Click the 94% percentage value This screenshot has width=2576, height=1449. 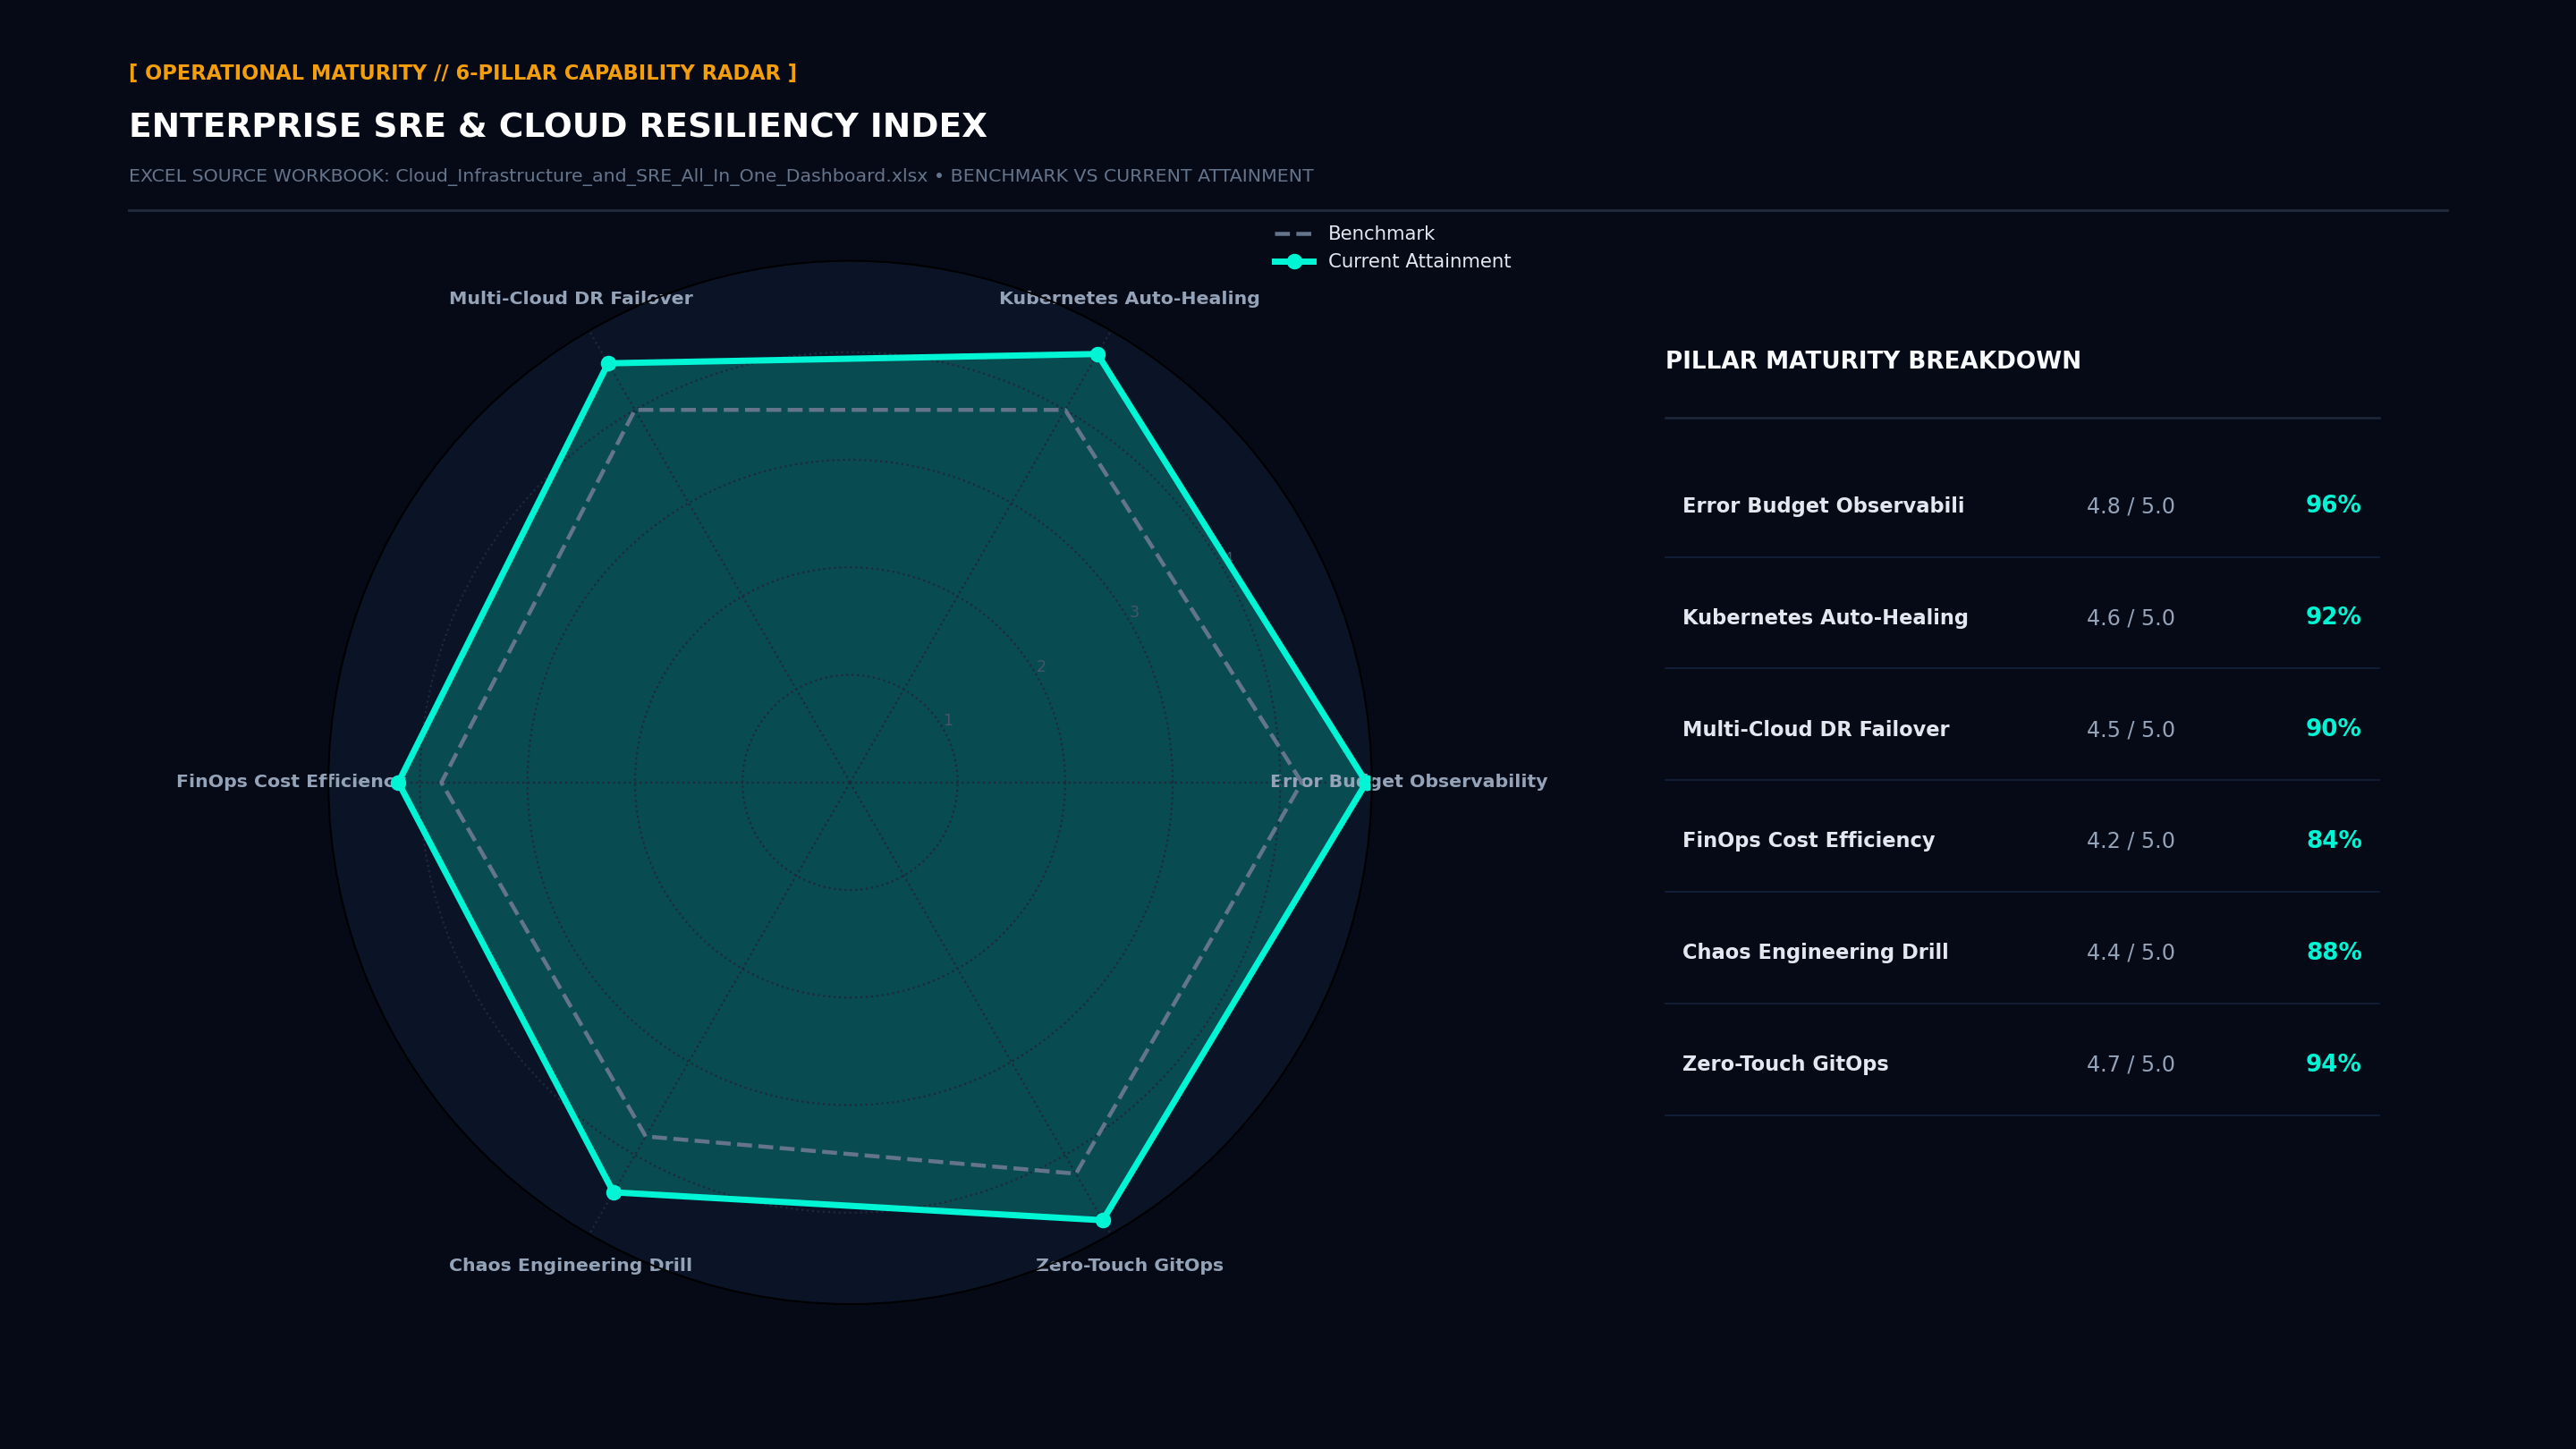tap(2333, 1064)
